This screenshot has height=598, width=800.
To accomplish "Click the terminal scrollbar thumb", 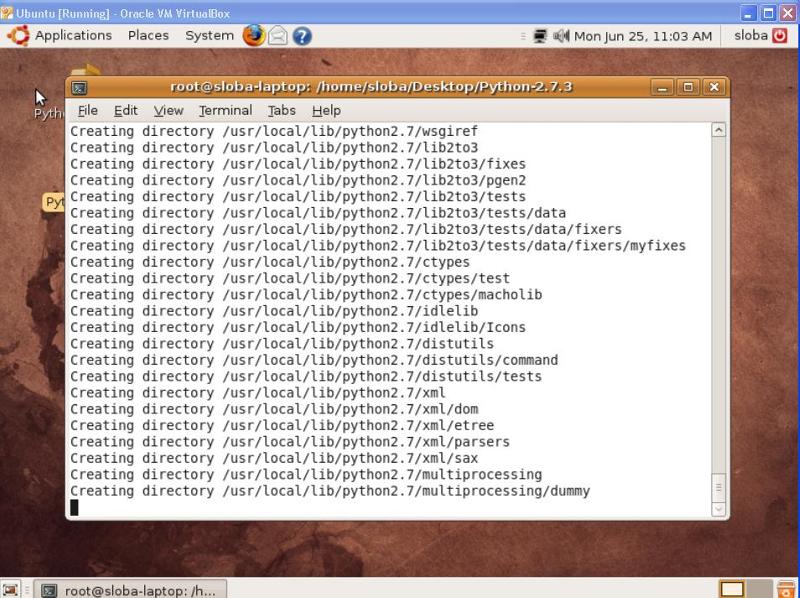I will [x=718, y=488].
